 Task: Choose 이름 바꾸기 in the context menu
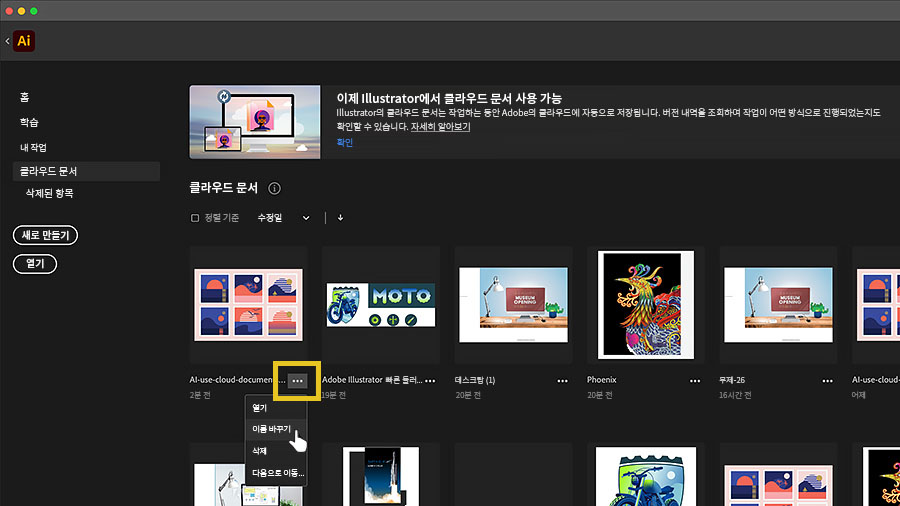276,429
